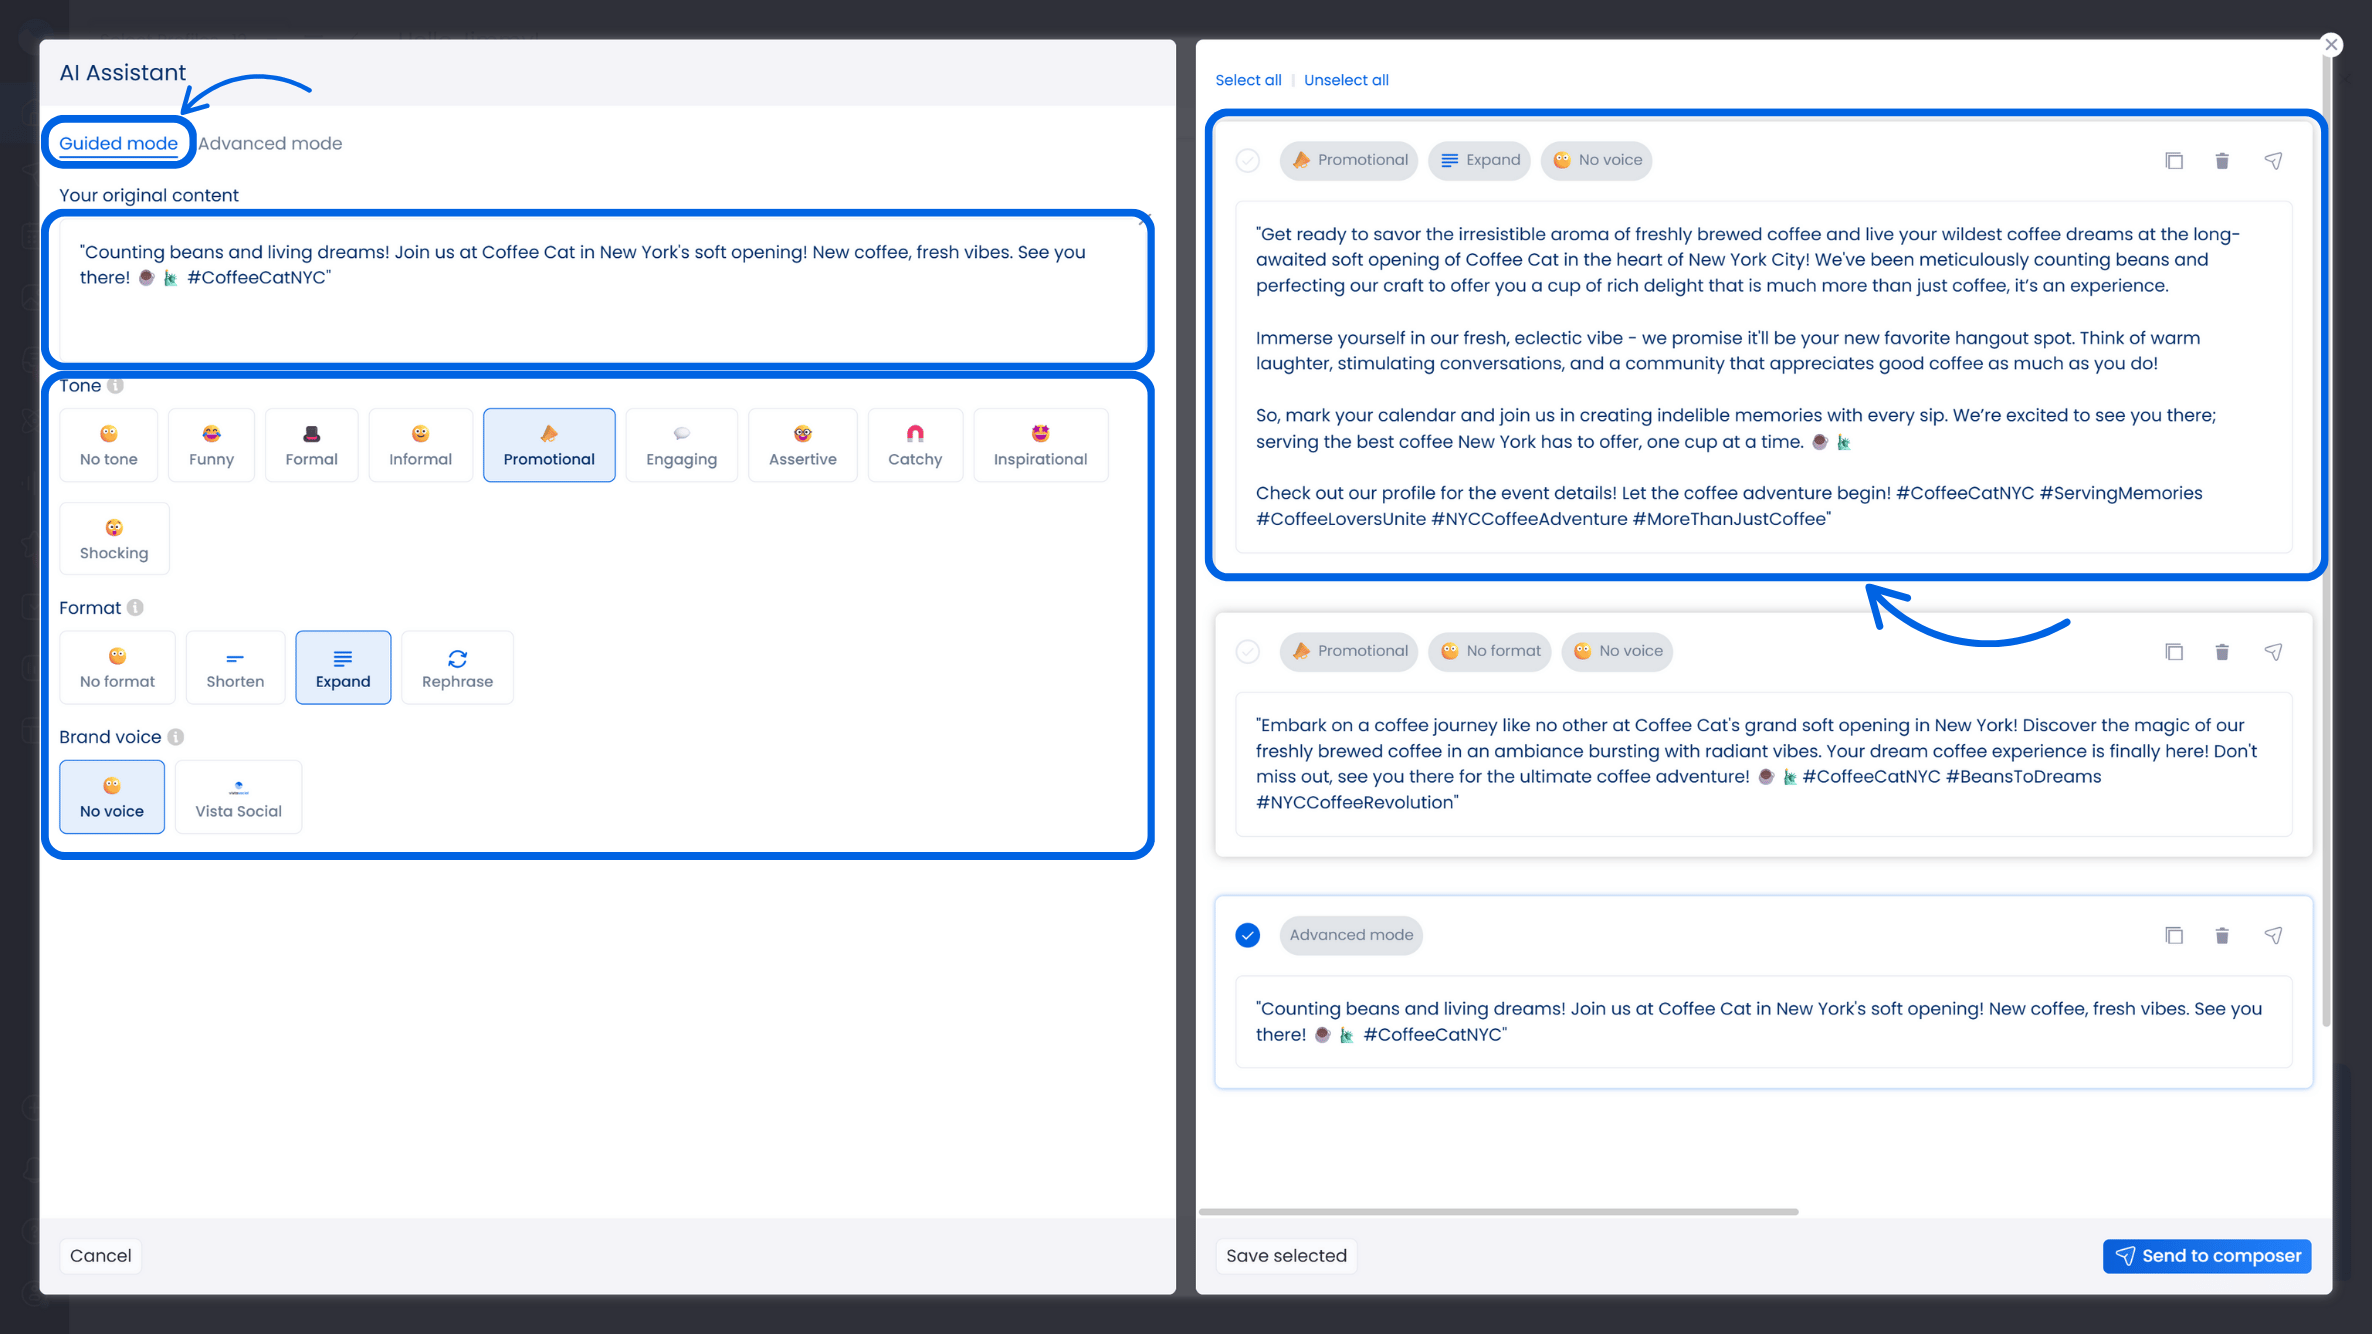Viewport: 2374px width, 1336px height.
Task: Copy the Promotional No format result
Action: click(x=2174, y=652)
